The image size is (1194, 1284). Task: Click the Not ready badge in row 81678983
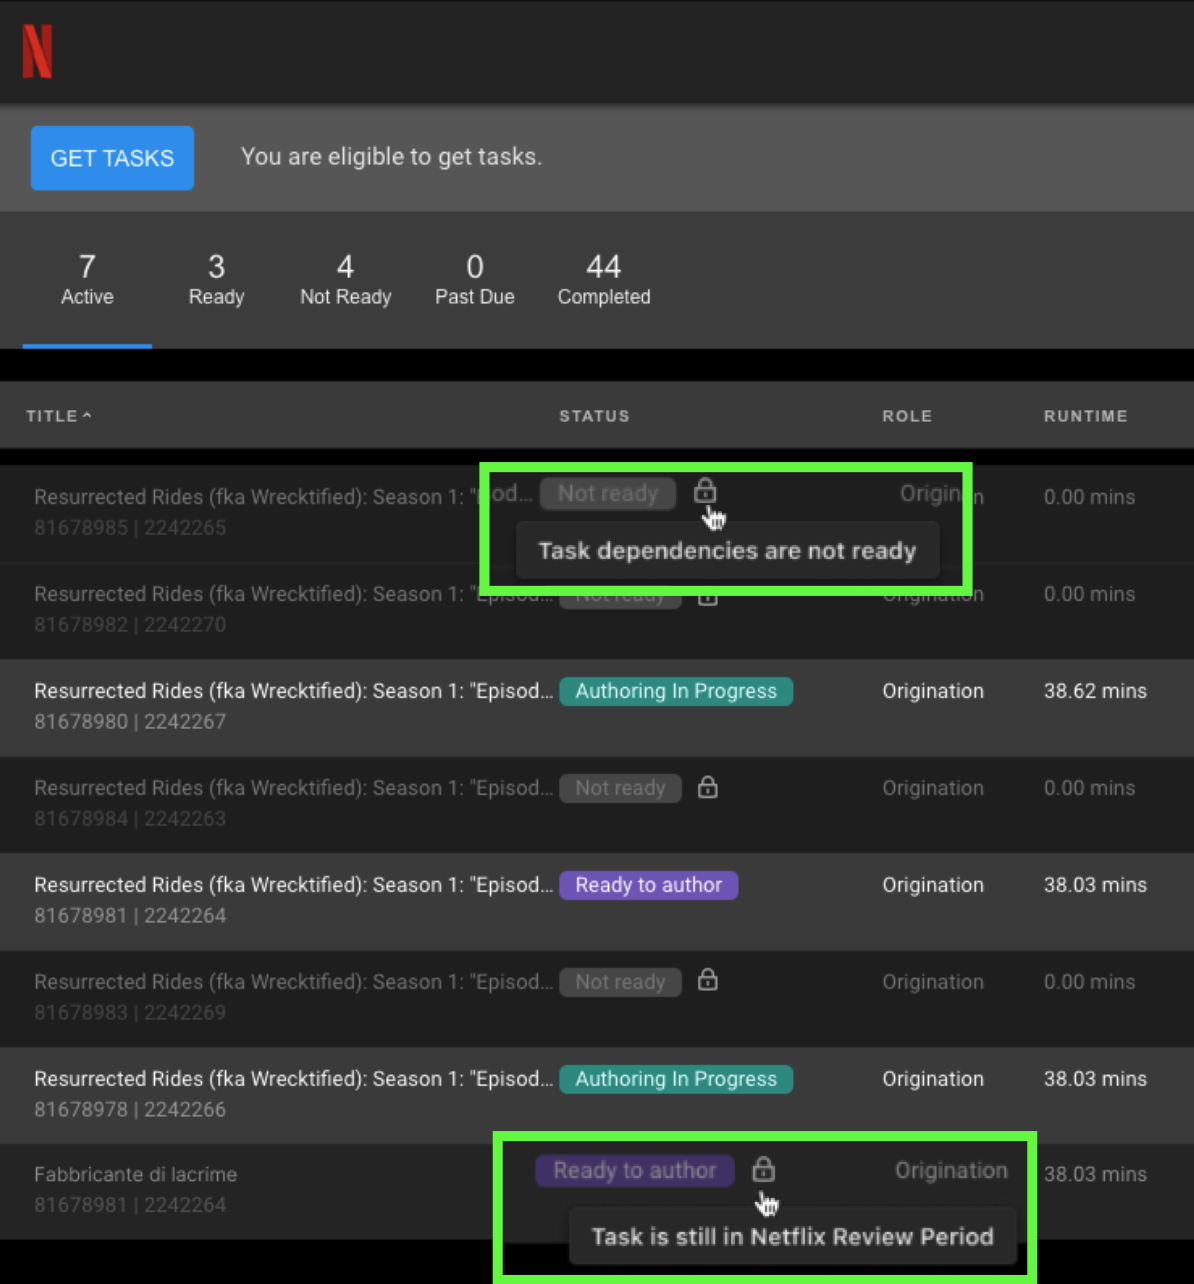tap(620, 982)
